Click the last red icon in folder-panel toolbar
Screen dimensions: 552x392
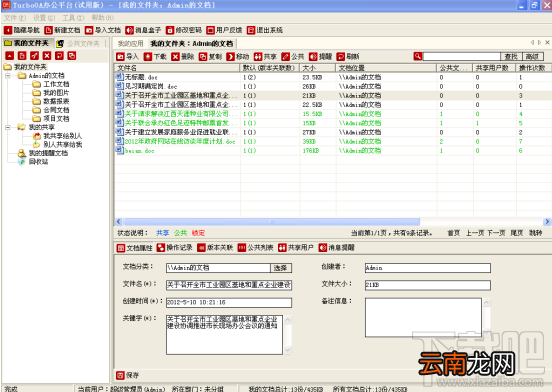(72, 56)
